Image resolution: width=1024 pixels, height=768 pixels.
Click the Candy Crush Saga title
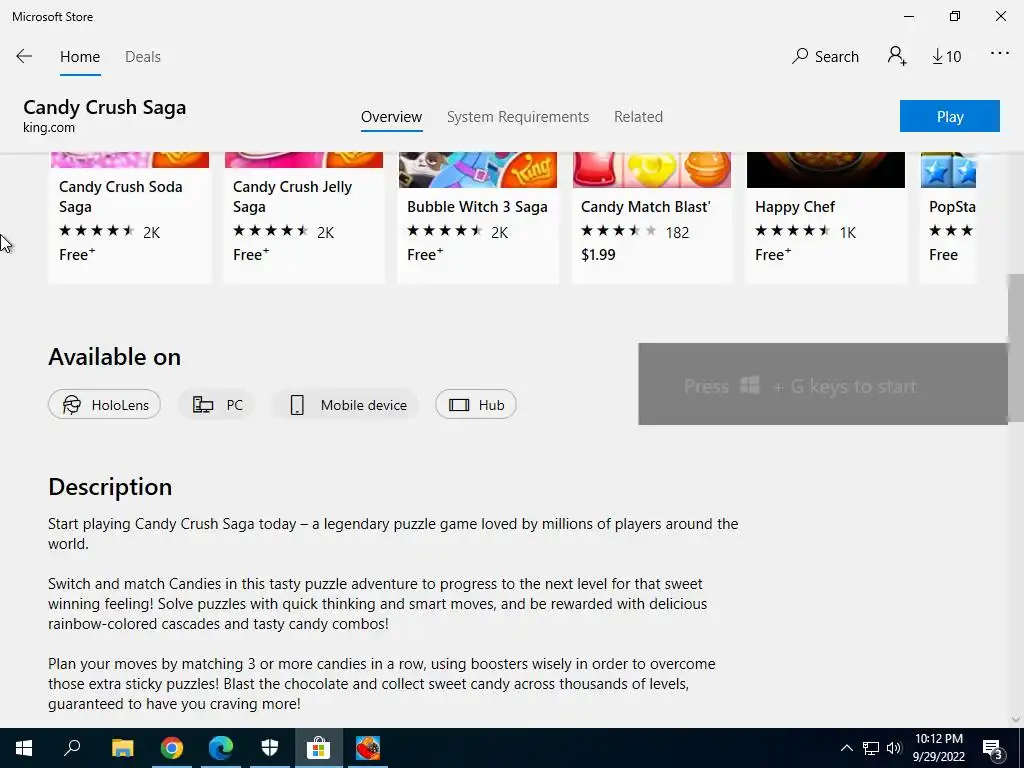tap(104, 107)
